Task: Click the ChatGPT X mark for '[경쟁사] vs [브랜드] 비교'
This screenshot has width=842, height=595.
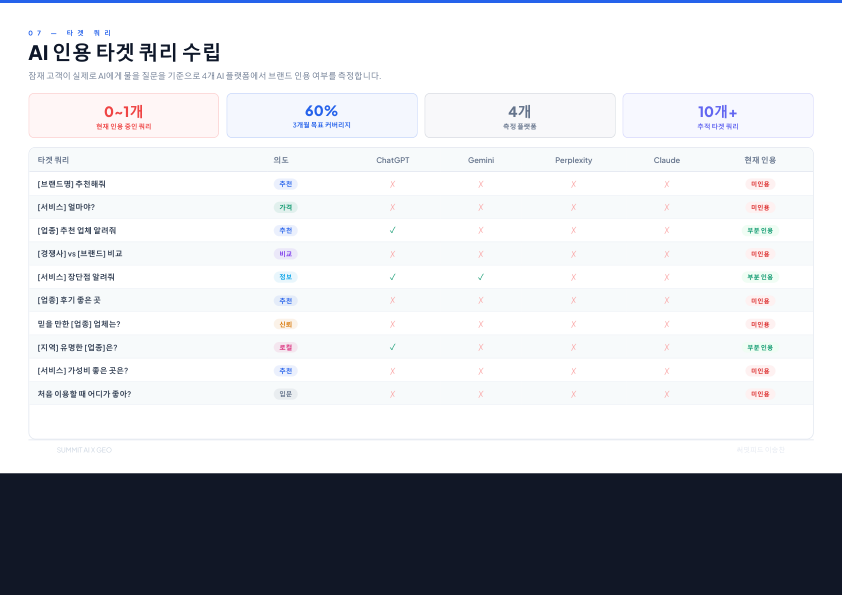Action: (393, 254)
